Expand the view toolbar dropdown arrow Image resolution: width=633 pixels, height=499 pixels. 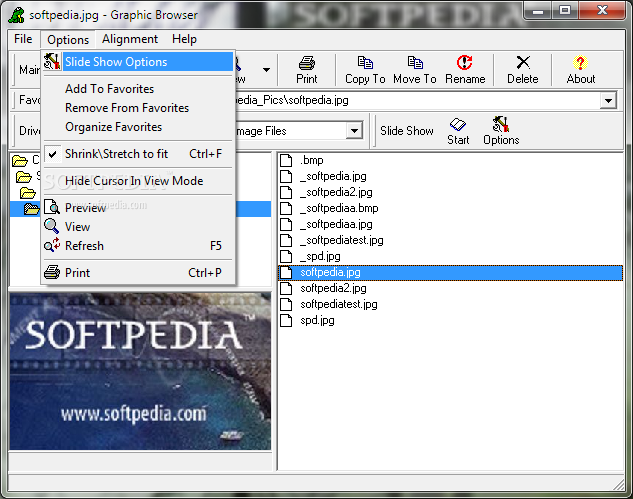click(x=266, y=70)
